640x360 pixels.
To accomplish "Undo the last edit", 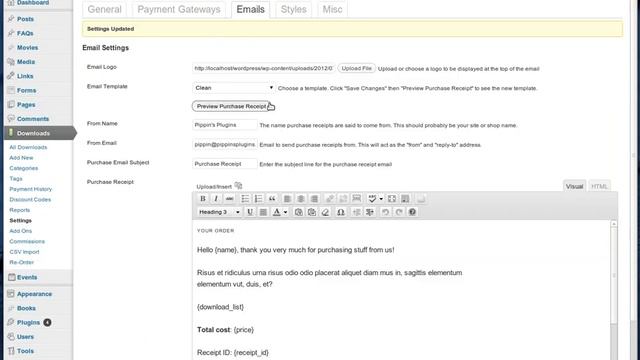I will pos(385,212).
